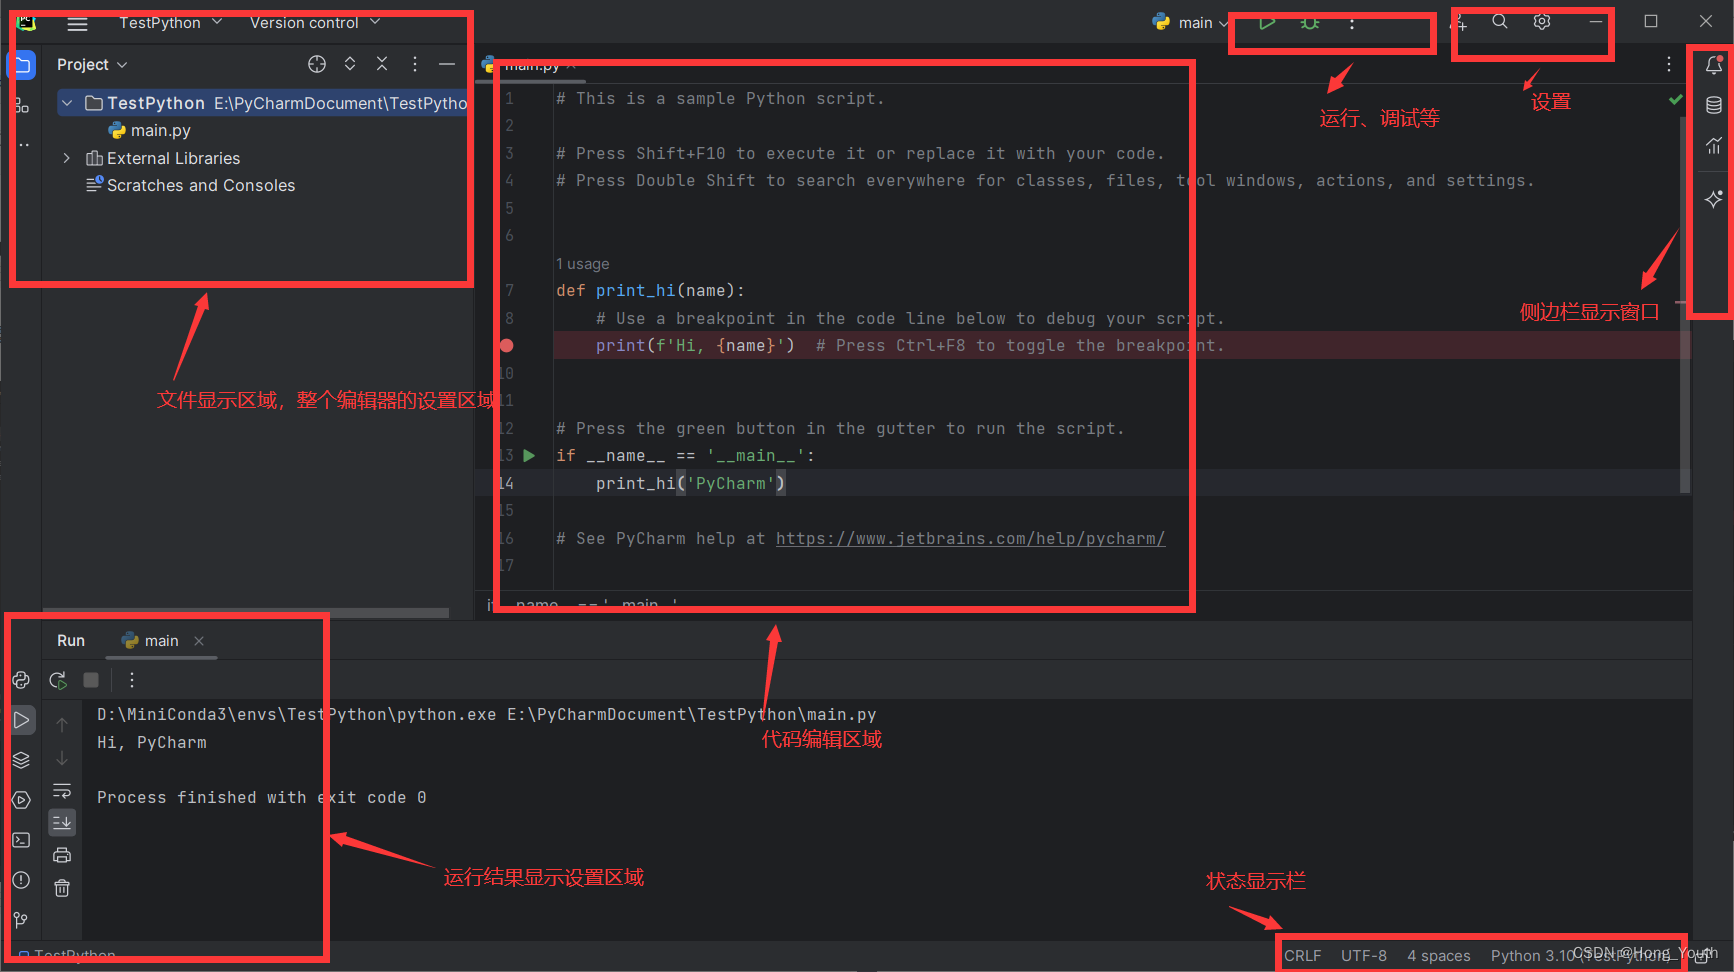
Task: Expand External Libraries node
Action: pos(67,158)
